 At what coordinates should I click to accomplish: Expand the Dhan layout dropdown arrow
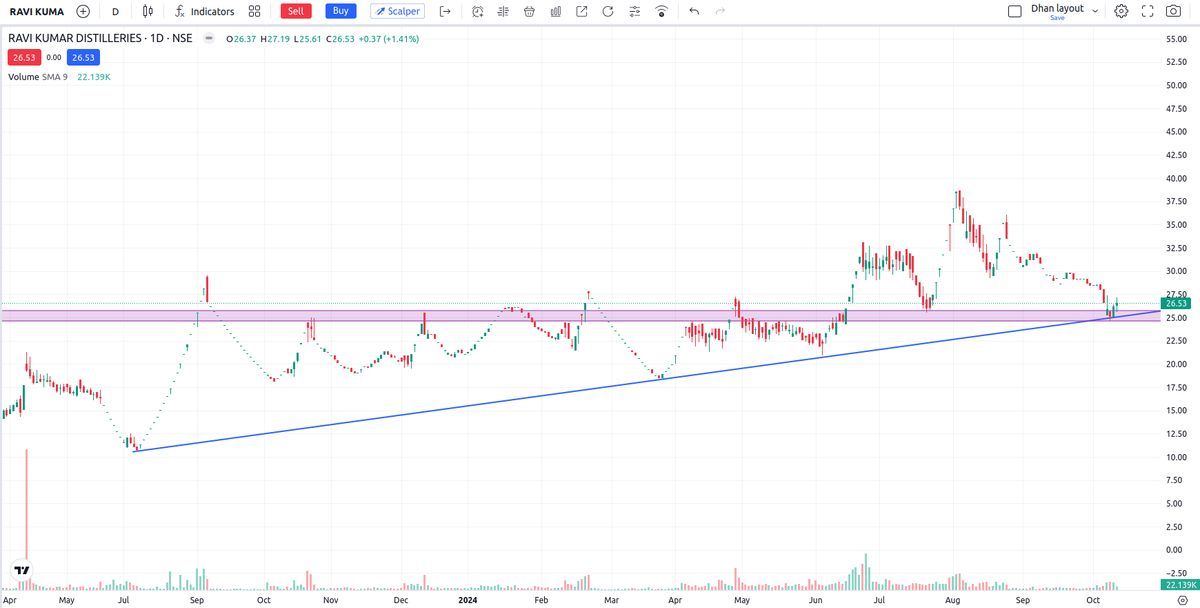pos(1095,11)
